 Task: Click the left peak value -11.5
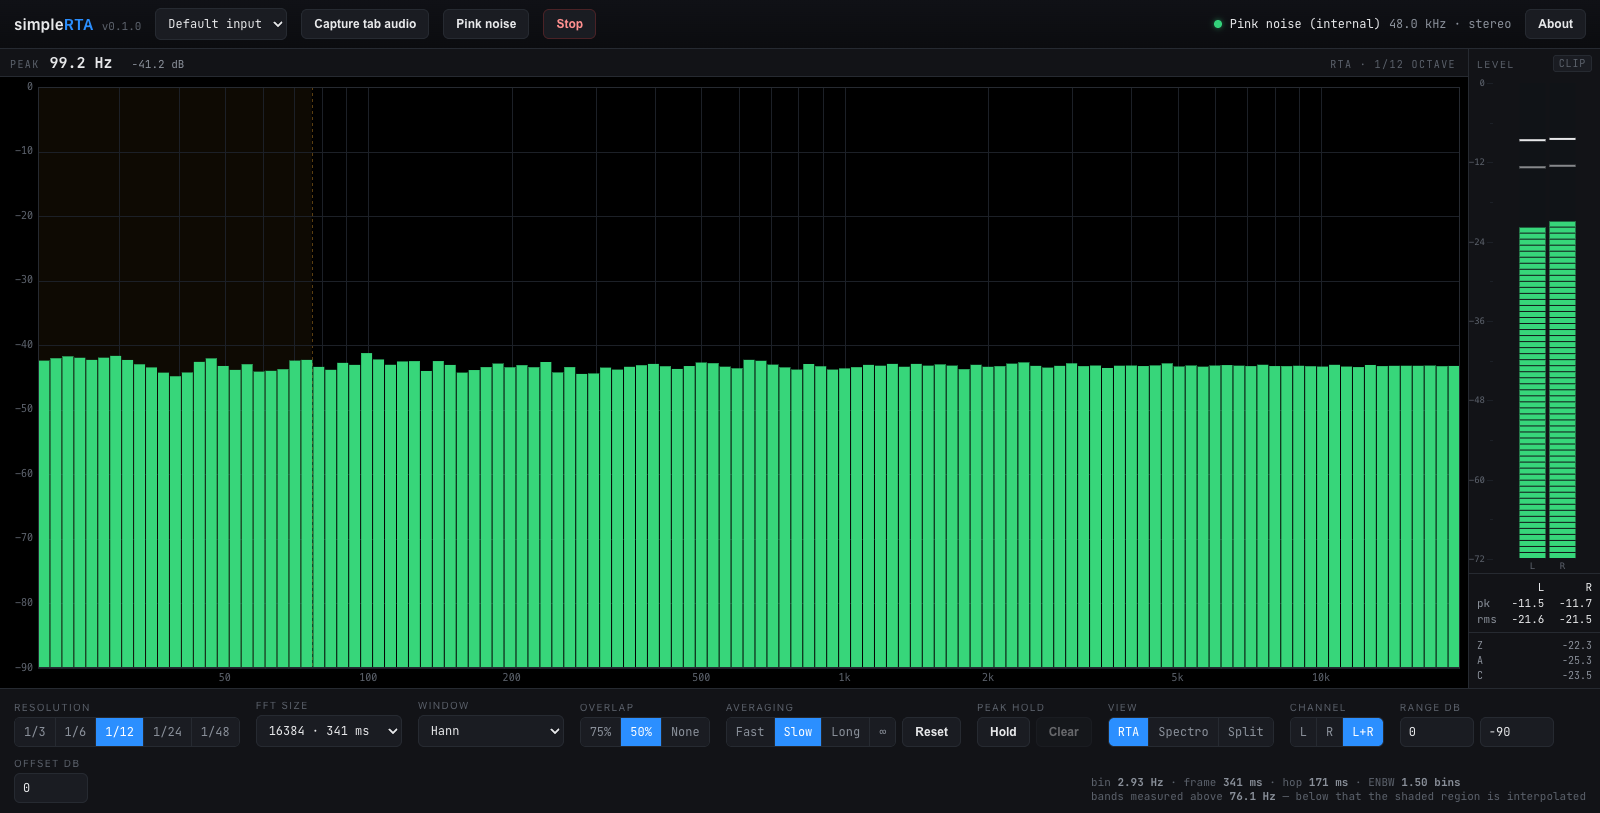[x=1528, y=604]
